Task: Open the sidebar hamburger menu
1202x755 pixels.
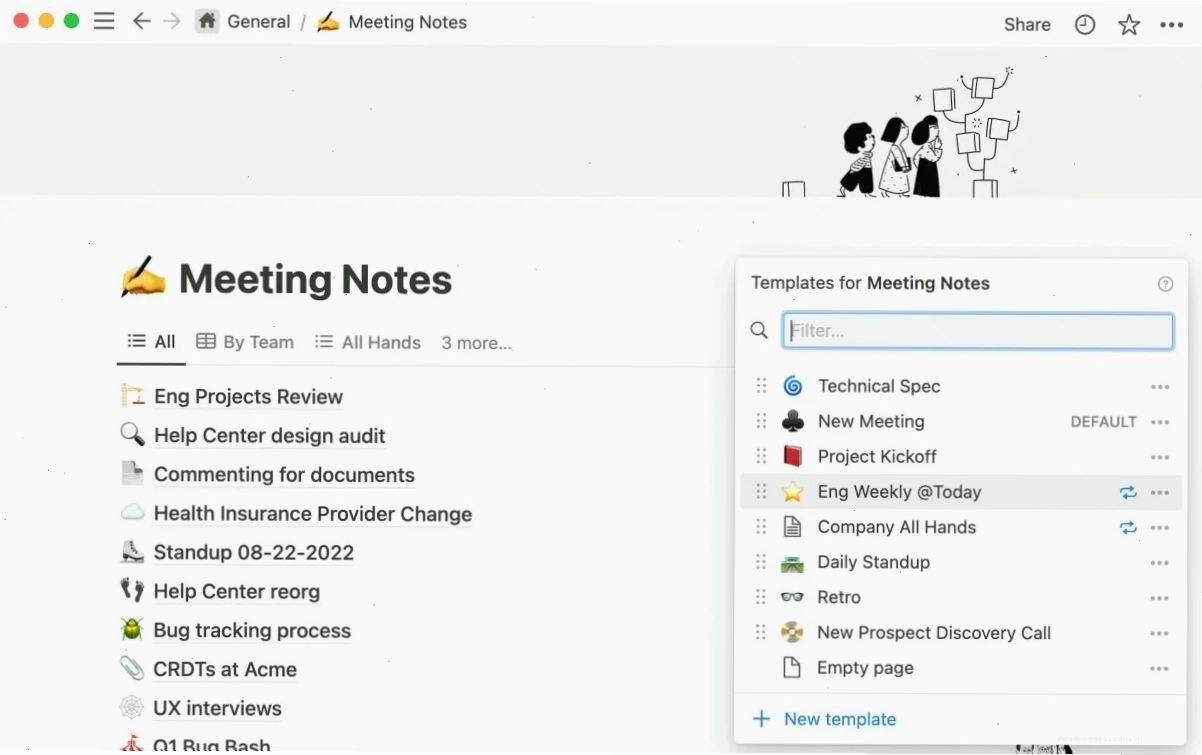Action: (104, 21)
